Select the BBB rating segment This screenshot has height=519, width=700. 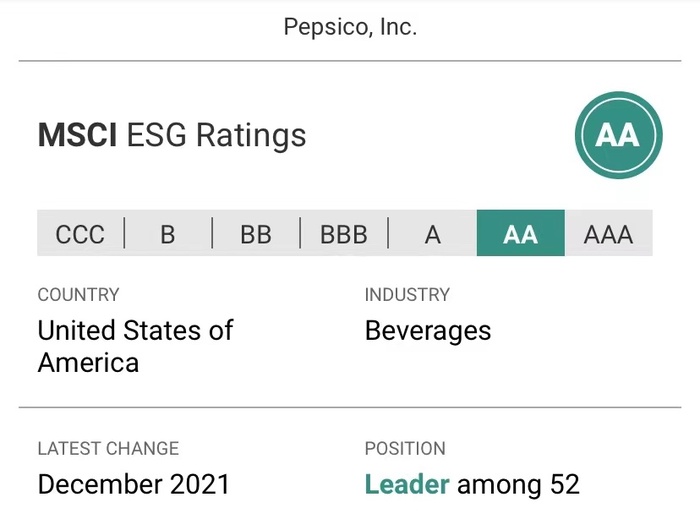tap(344, 233)
